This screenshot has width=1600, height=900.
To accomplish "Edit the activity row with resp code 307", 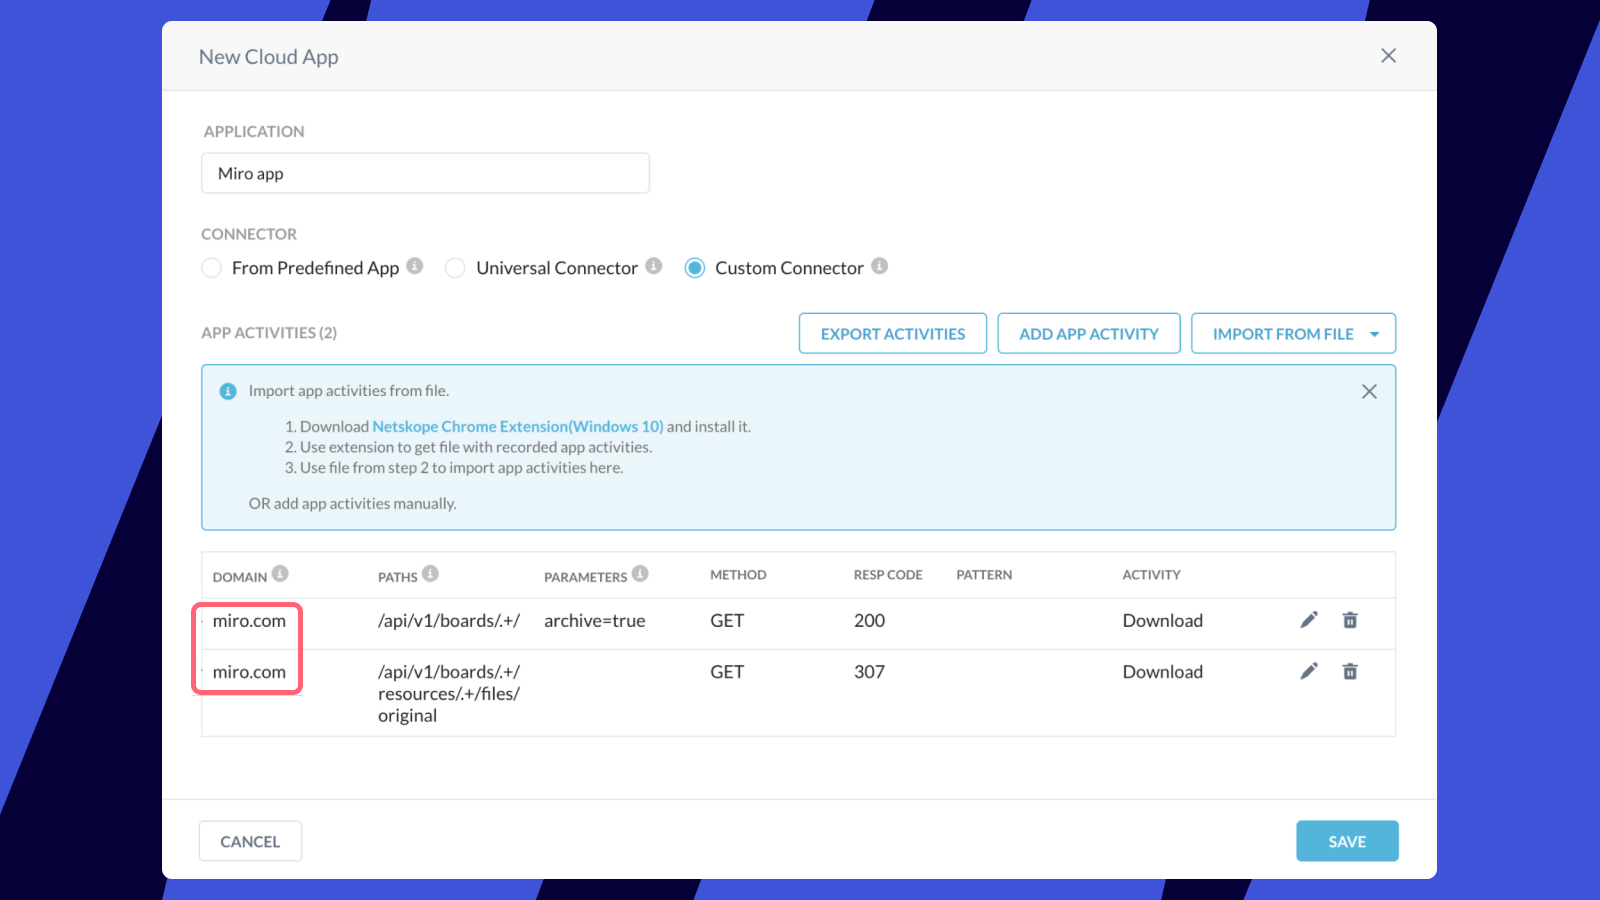I will pyautogui.click(x=1309, y=671).
